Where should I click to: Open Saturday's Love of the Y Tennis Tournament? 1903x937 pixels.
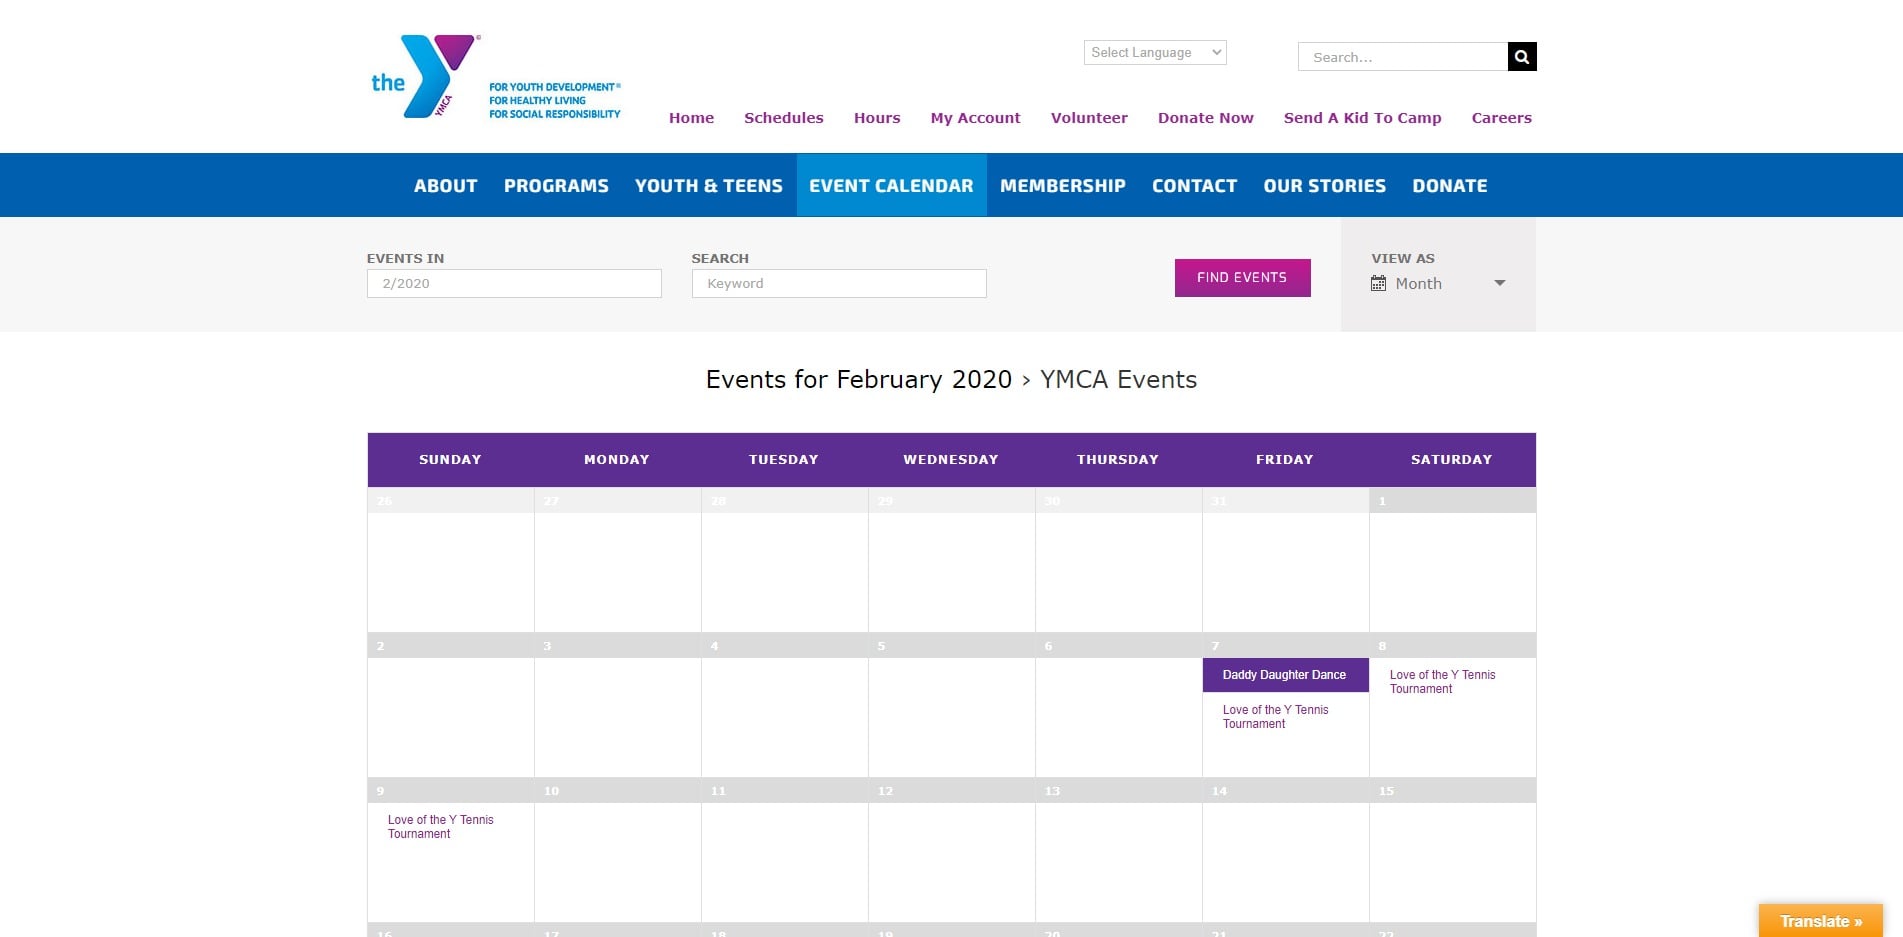coord(1442,682)
